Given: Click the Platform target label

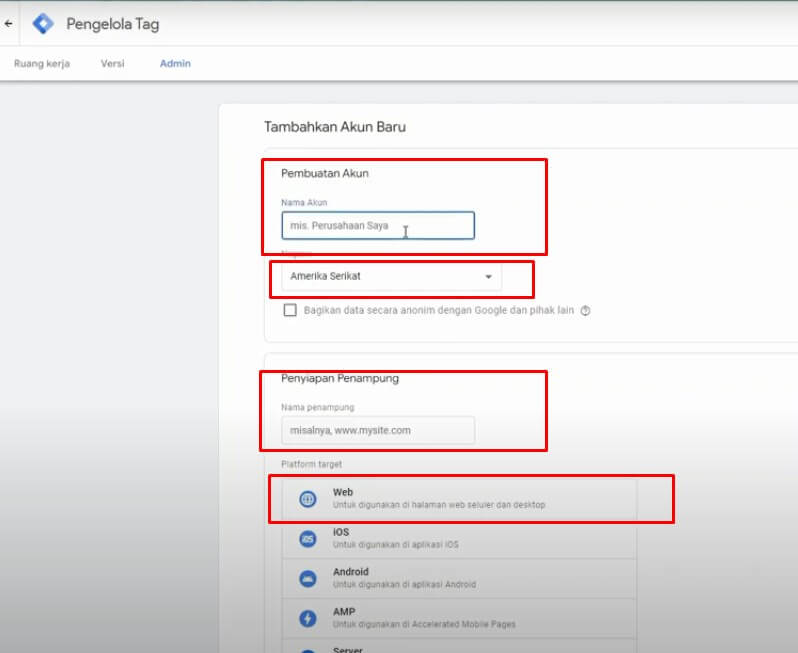Looking at the screenshot, I should (311, 464).
